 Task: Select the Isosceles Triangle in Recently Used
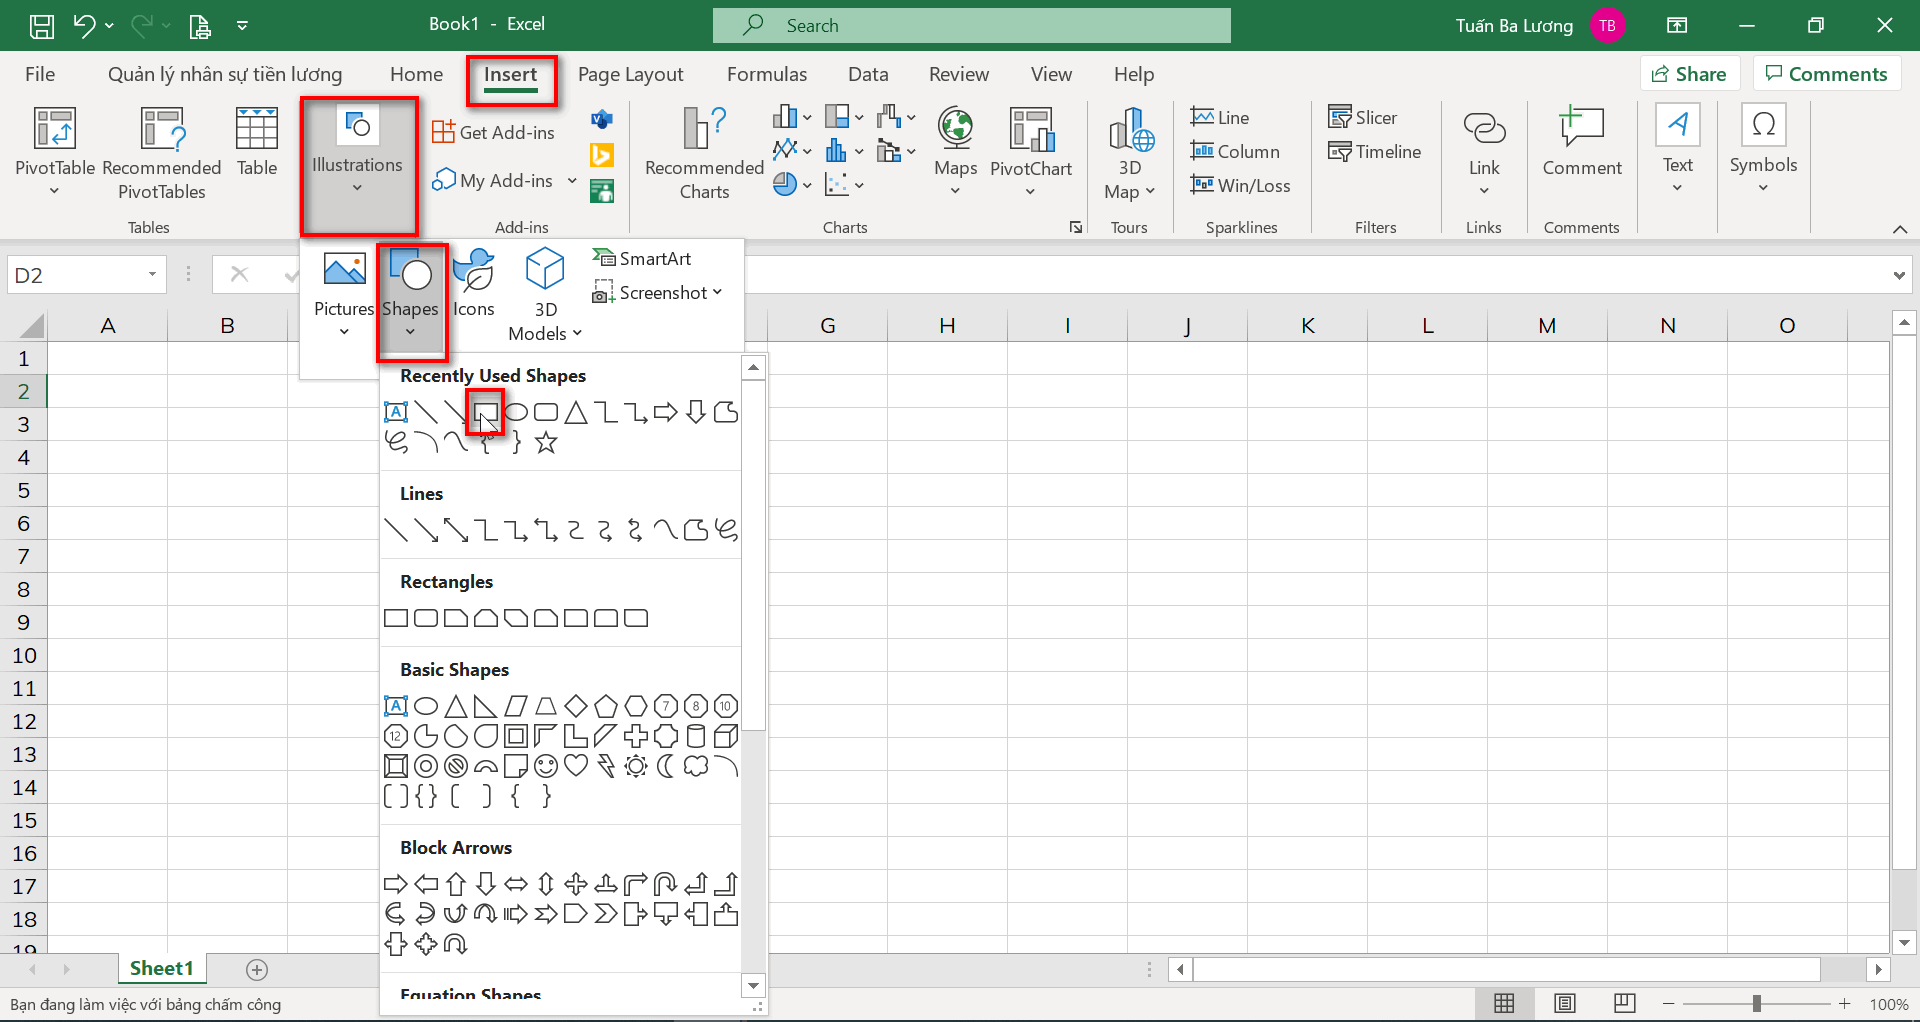pyautogui.click(x=576, y=412)
